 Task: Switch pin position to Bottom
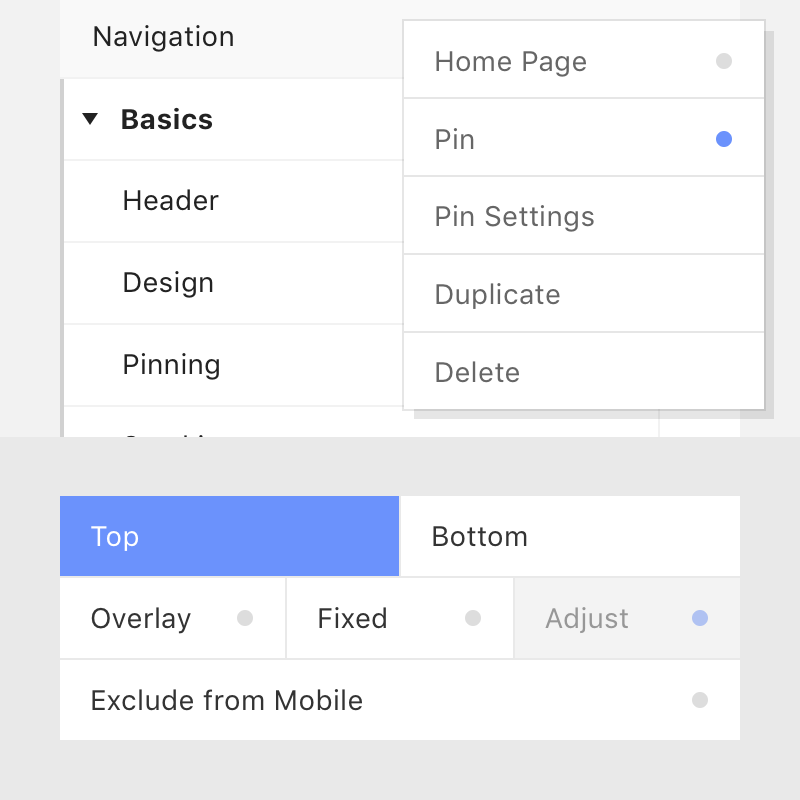570,536
